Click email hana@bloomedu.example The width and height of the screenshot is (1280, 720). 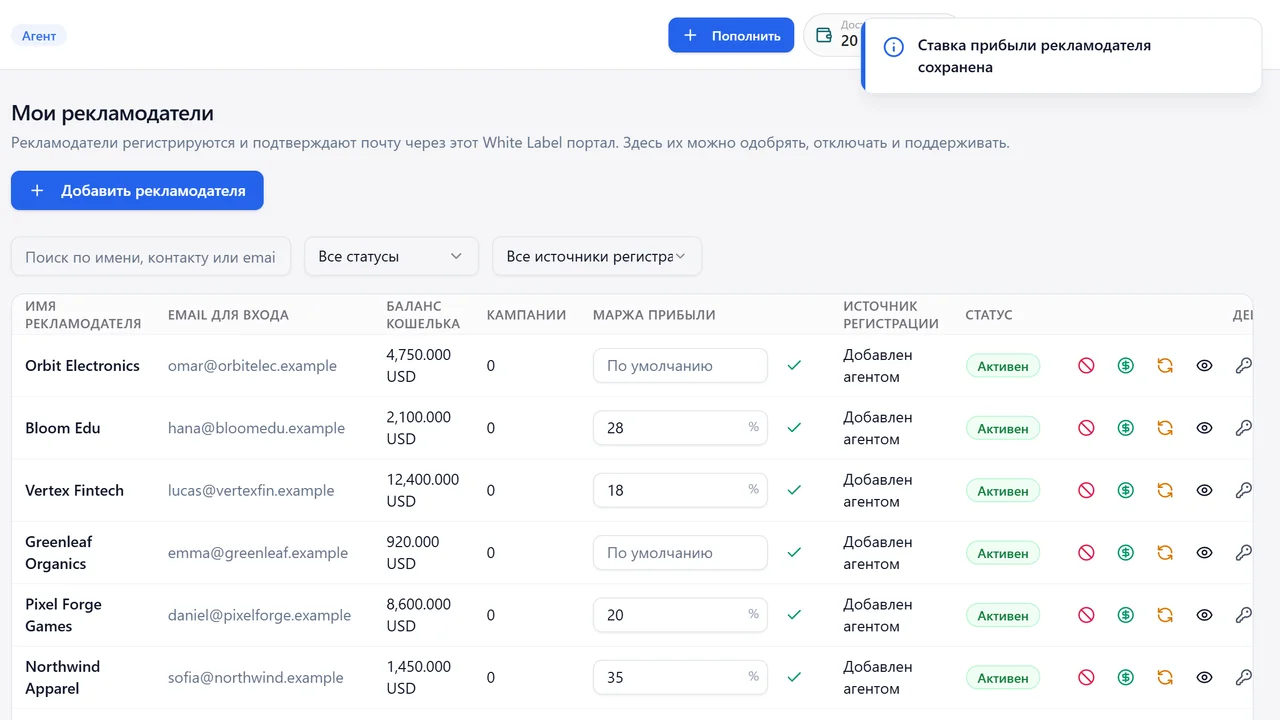pyautogui.click(x=256, y=428)
